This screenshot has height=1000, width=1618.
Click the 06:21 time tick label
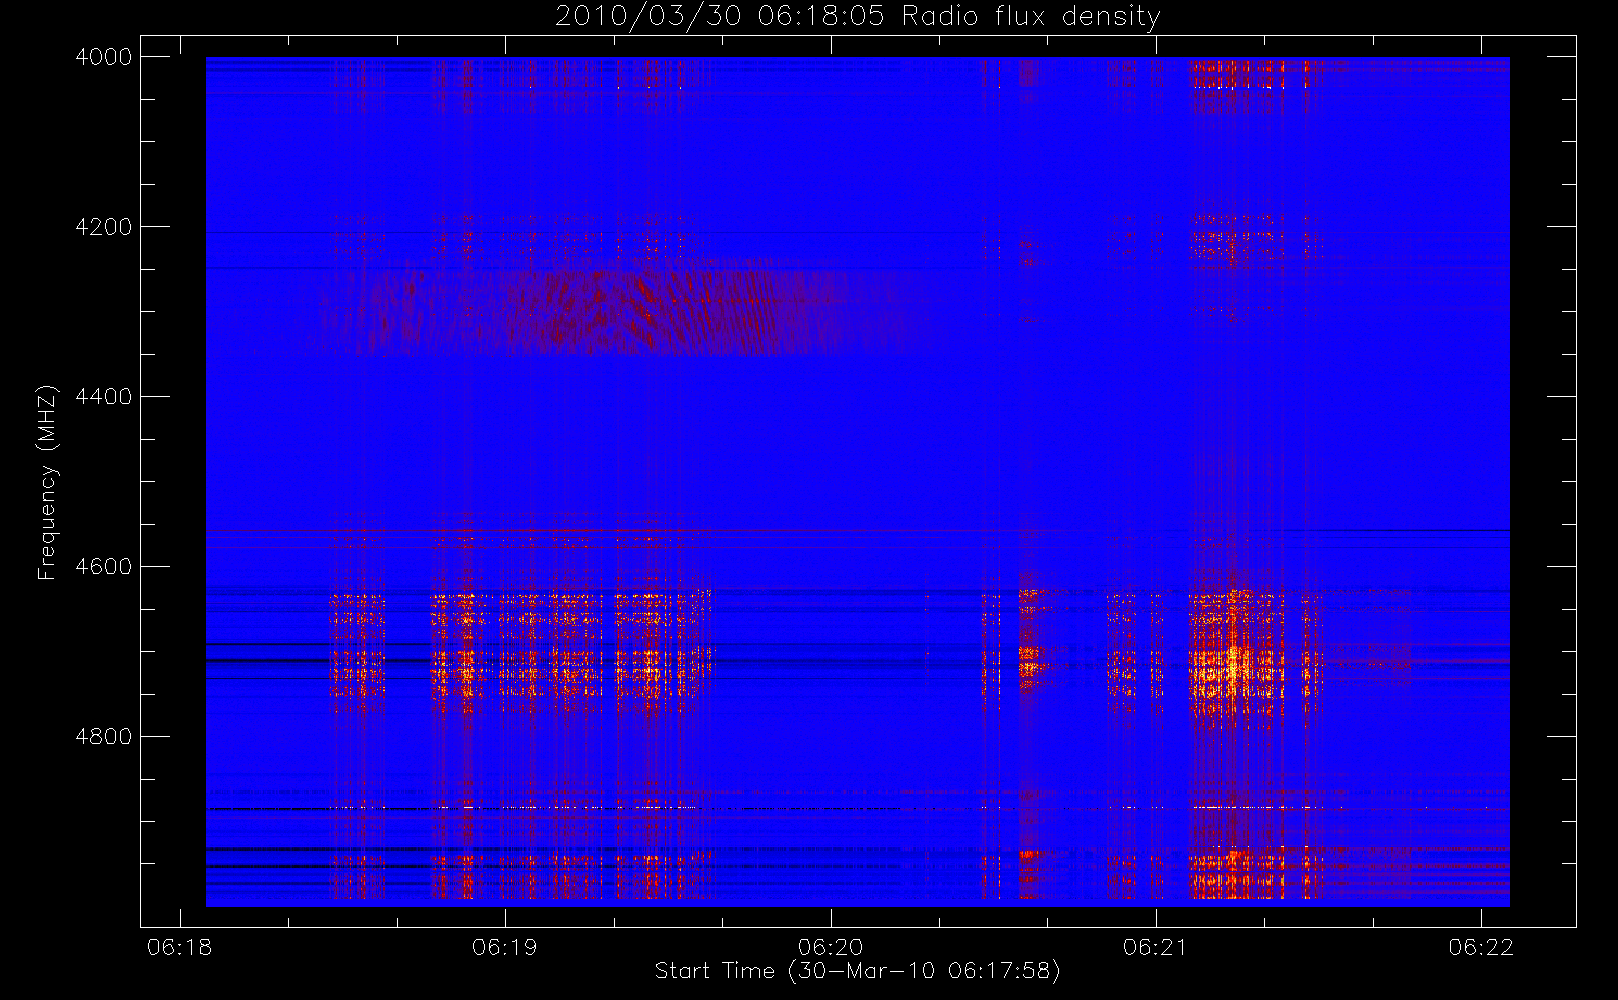1156,947
